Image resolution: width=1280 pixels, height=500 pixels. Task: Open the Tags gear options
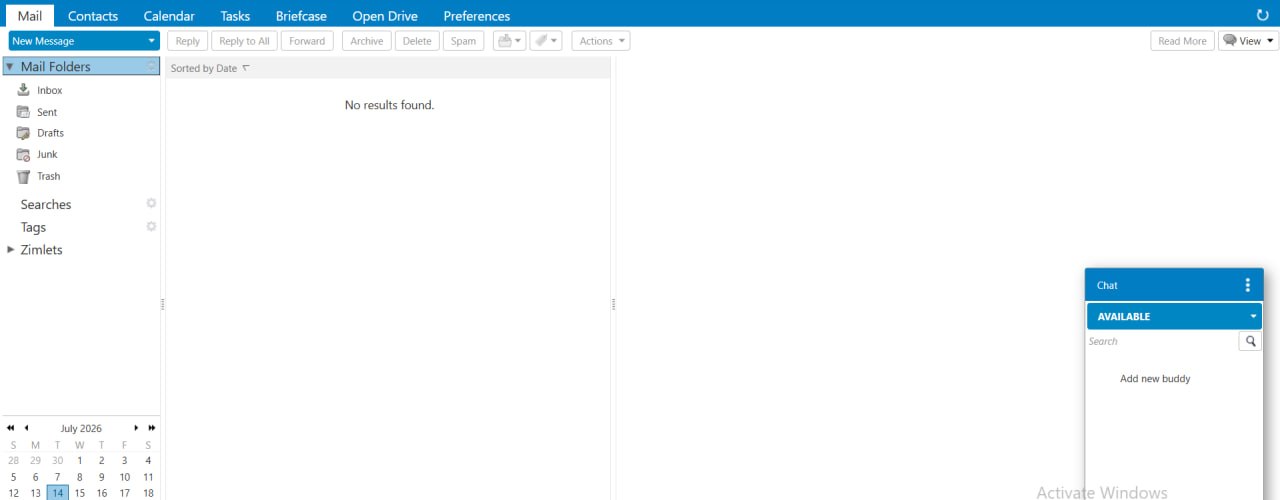152,226
